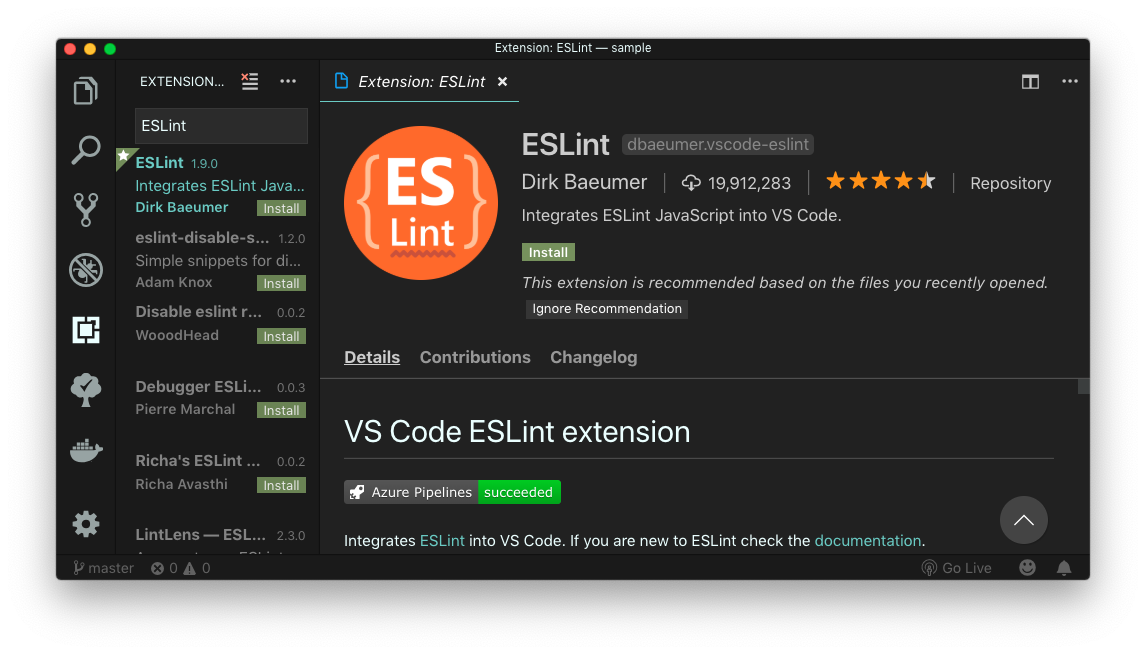The height and width of the screenshot is (654, 1146).
Task: Switch to the Details tab
Action: pyautogui.click(x=372, y=357)
